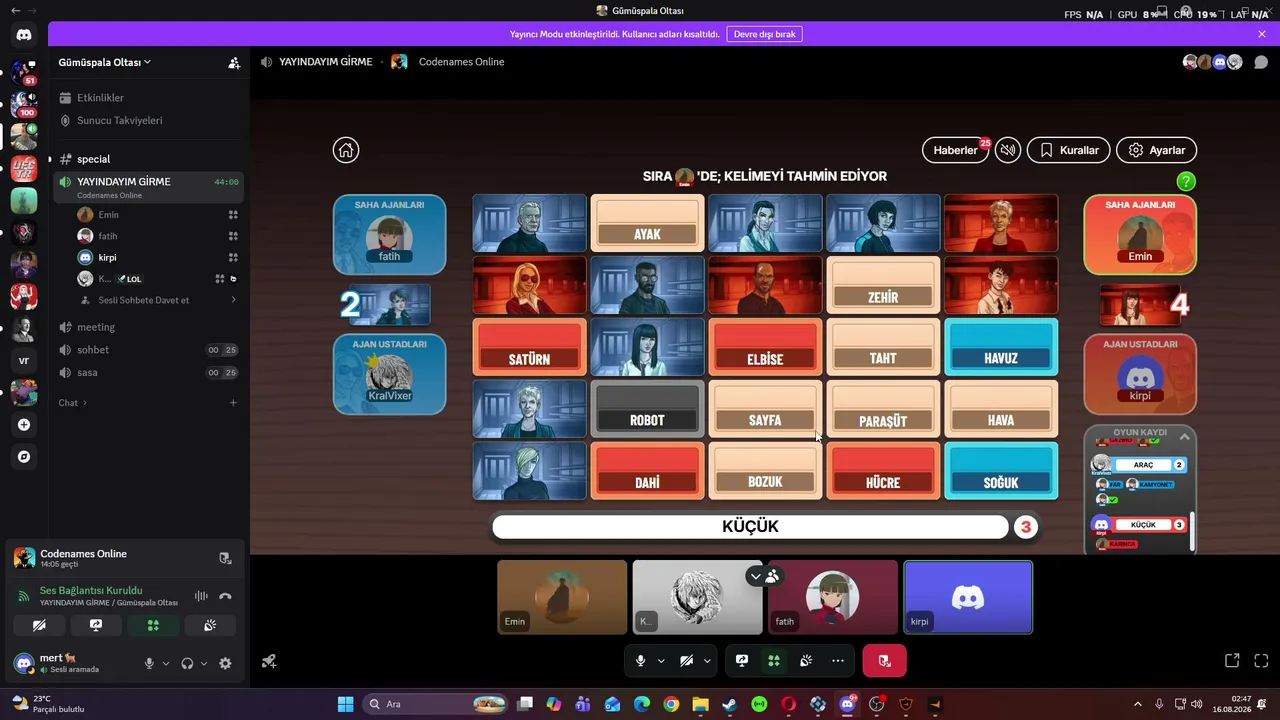Open File Explorer from the taskbar

point(700,704)
